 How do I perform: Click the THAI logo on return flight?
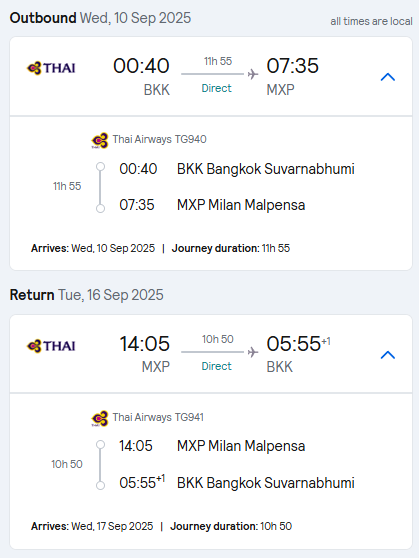point(51,346)
